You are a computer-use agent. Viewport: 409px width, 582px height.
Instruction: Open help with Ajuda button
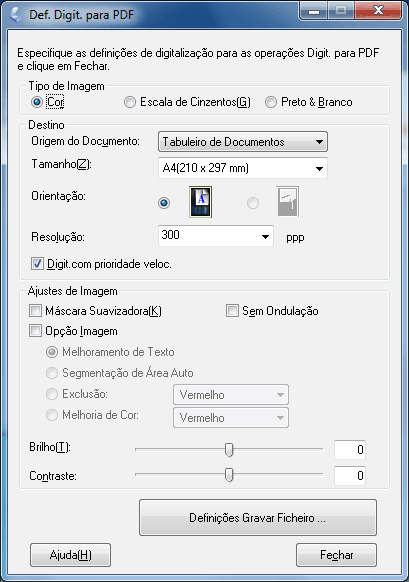pyautogui.click(x=71, y=555)
